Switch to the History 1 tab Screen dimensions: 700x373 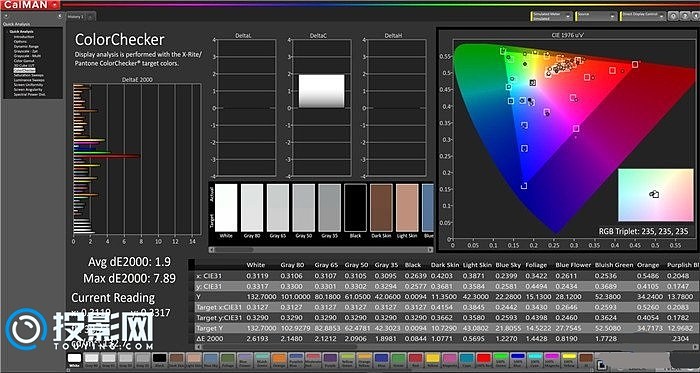(x=76, y=17)
